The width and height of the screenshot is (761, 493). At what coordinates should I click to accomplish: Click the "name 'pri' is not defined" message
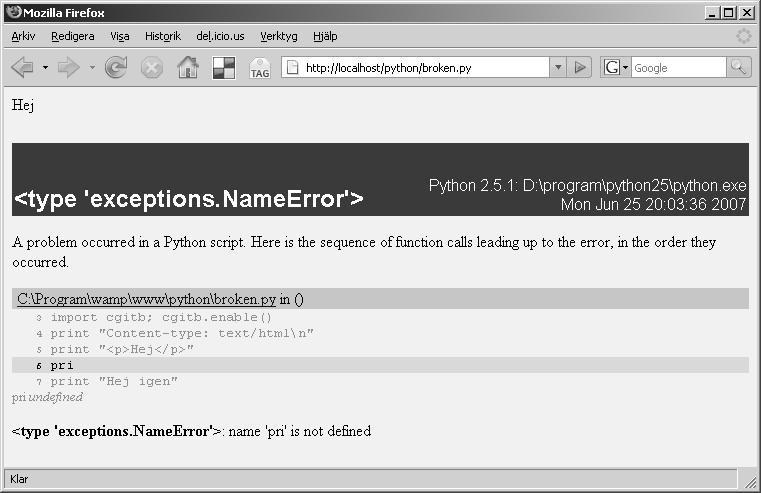pos(300,431)
